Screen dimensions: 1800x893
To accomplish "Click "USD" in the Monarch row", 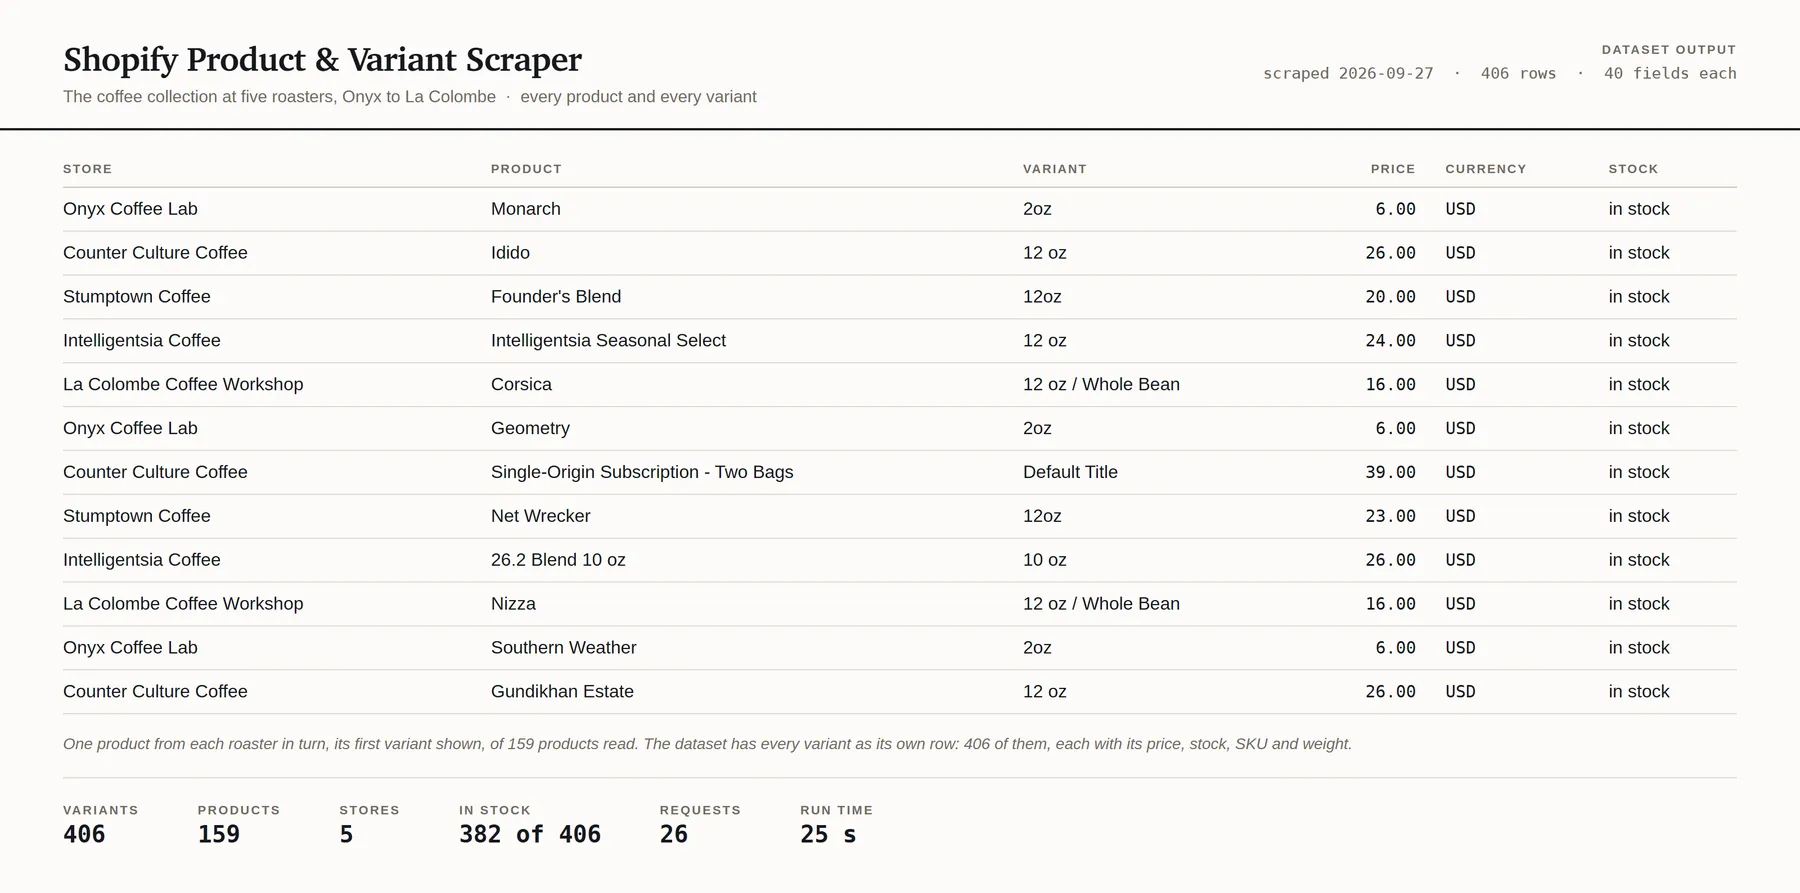I will 1460,209.
